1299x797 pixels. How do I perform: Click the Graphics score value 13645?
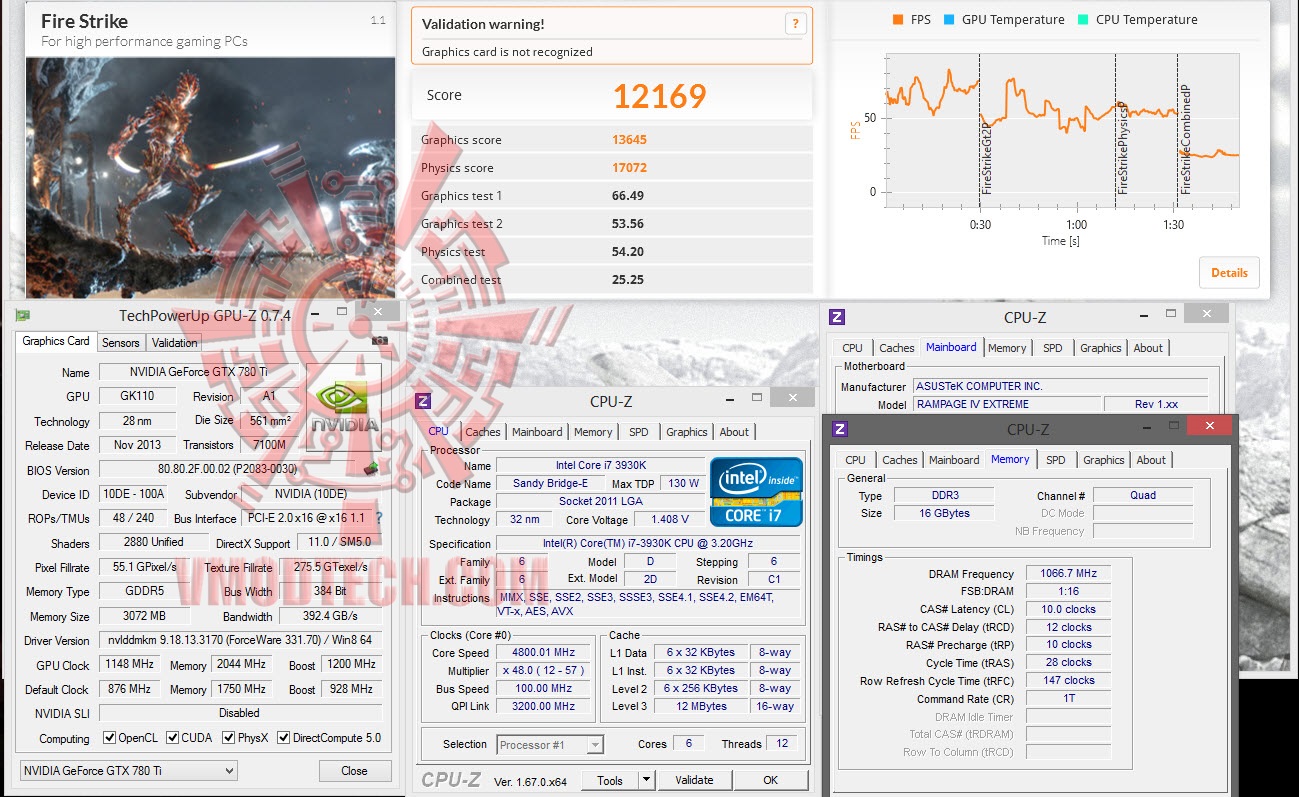tap(630, 140)
